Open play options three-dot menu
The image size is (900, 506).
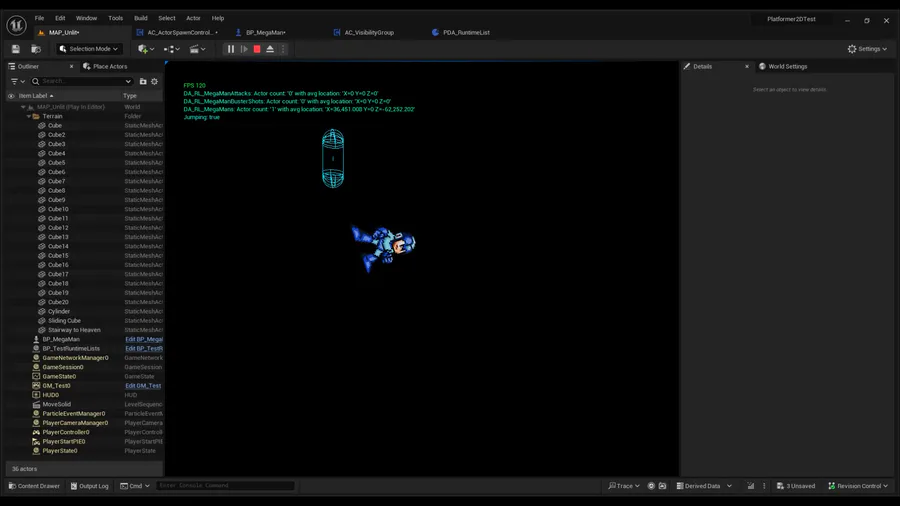click(x=283, y=49)
